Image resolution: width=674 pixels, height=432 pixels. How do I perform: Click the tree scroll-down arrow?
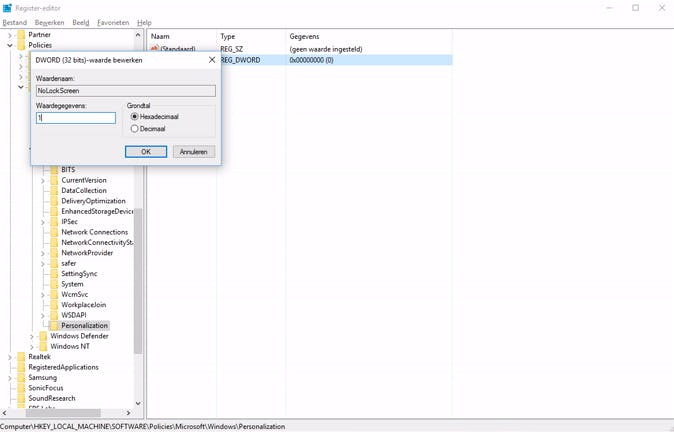(138, 403)
